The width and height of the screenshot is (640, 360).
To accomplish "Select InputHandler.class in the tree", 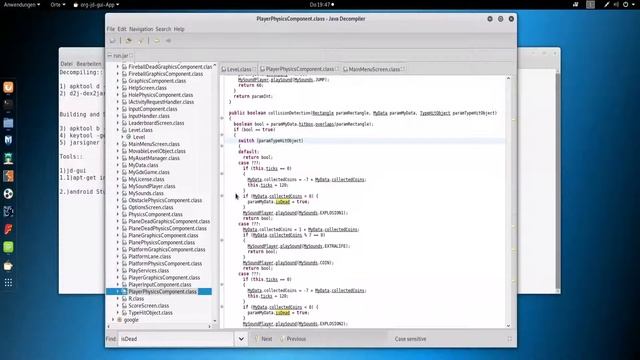I will click(149, 116).
